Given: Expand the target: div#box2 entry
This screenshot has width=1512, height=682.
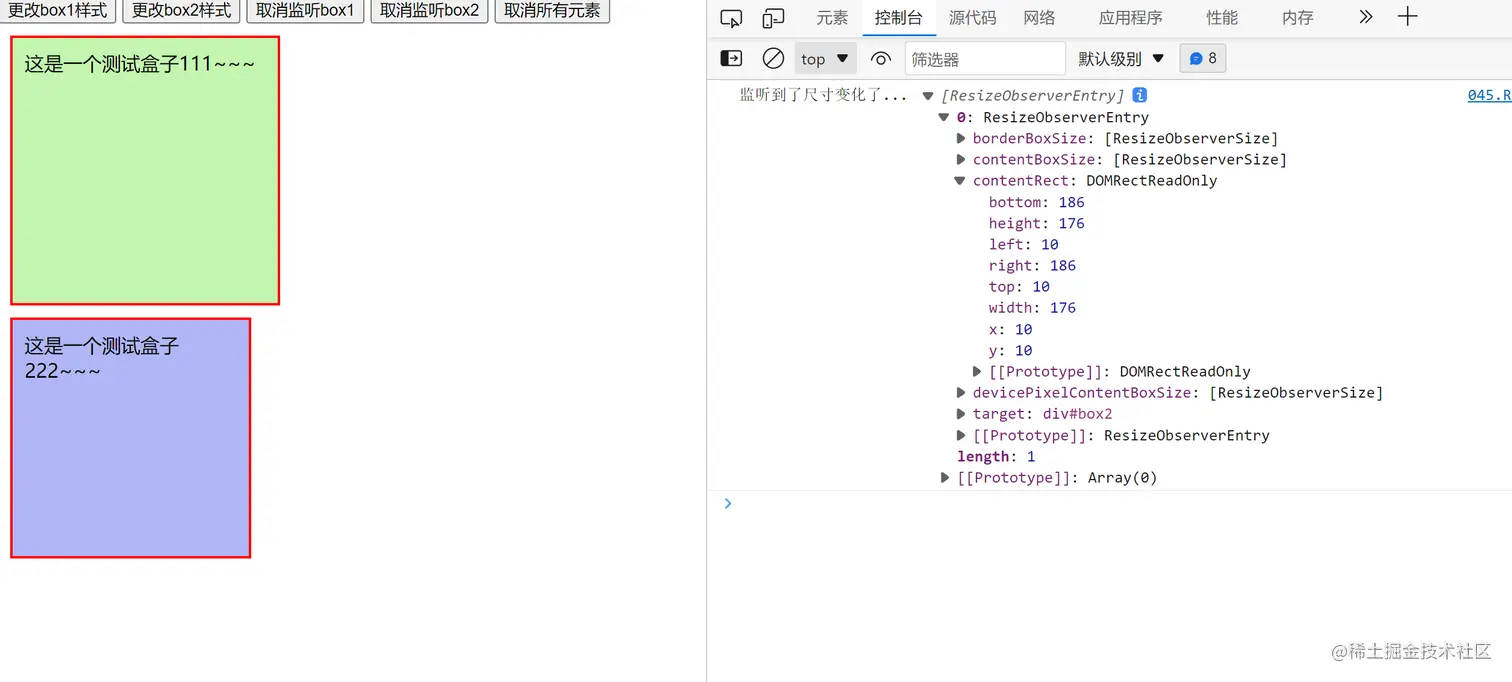Looking at the screenshot, I should pos(961,414).
